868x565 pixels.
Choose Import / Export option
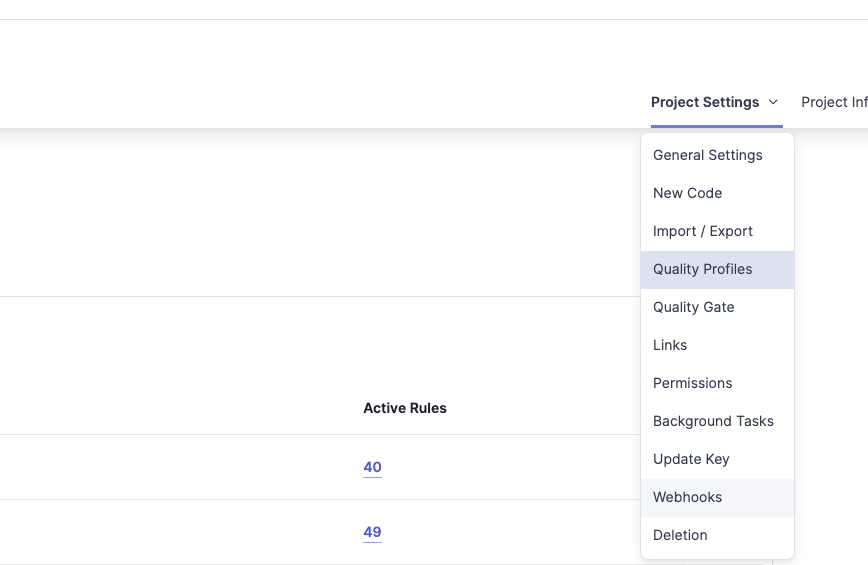(x=717, y=231)
